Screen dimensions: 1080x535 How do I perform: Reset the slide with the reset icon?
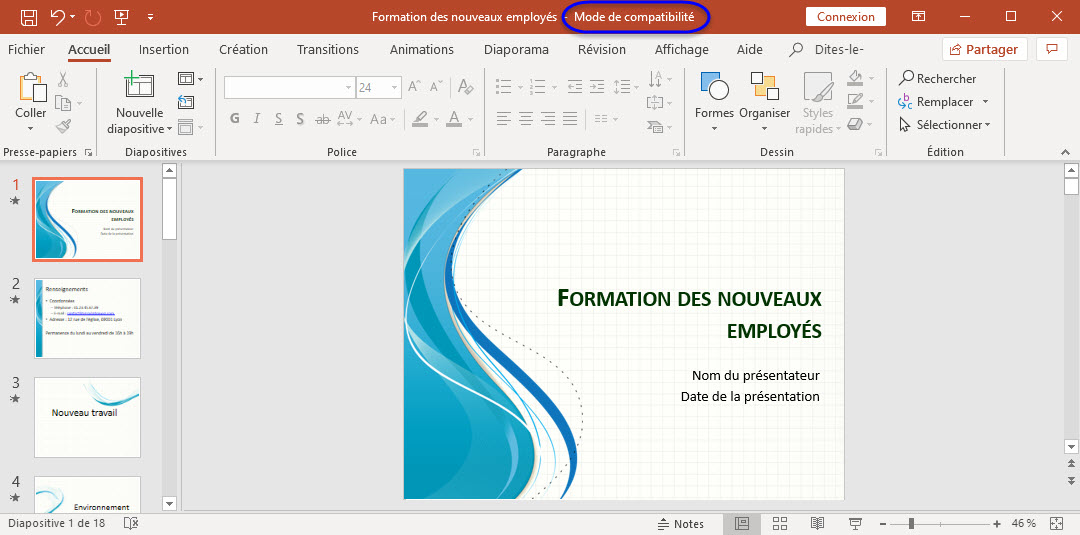(x=186, y=102)
